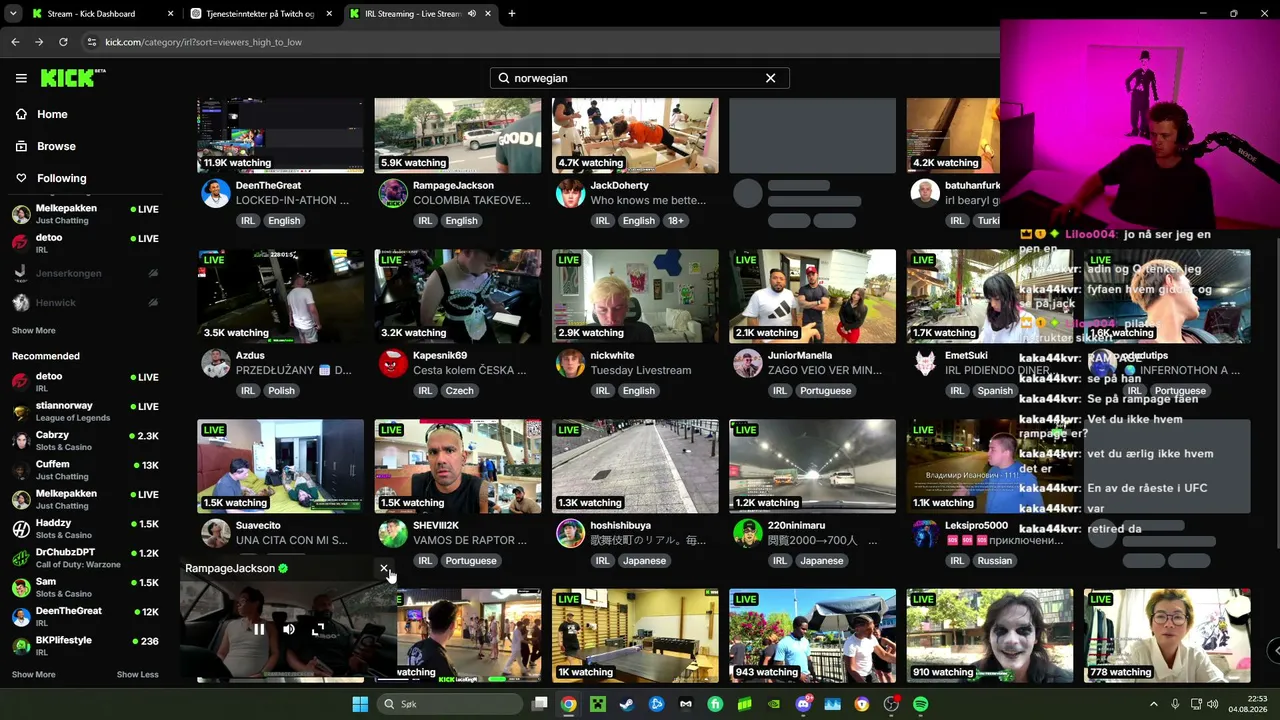Open DeenTheGreat's avatar in the stream grid

coord(216,193)
